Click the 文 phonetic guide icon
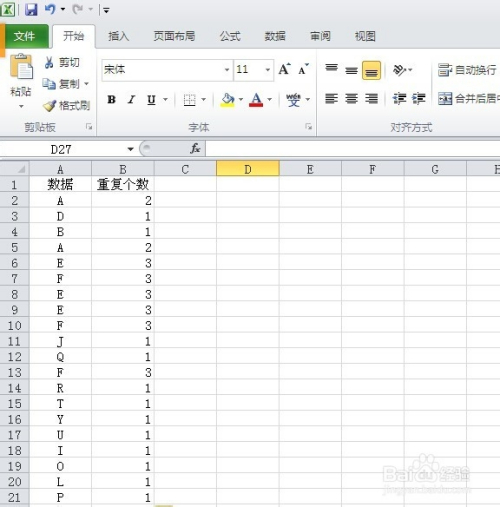 (x=293, y=99)
